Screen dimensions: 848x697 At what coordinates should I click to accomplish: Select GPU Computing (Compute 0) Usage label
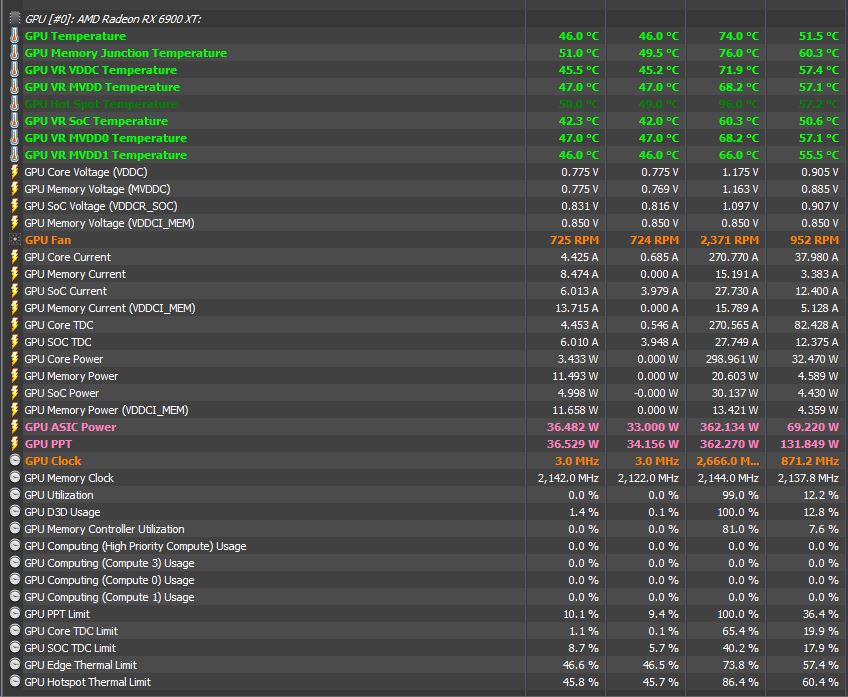tap(109, 580)
